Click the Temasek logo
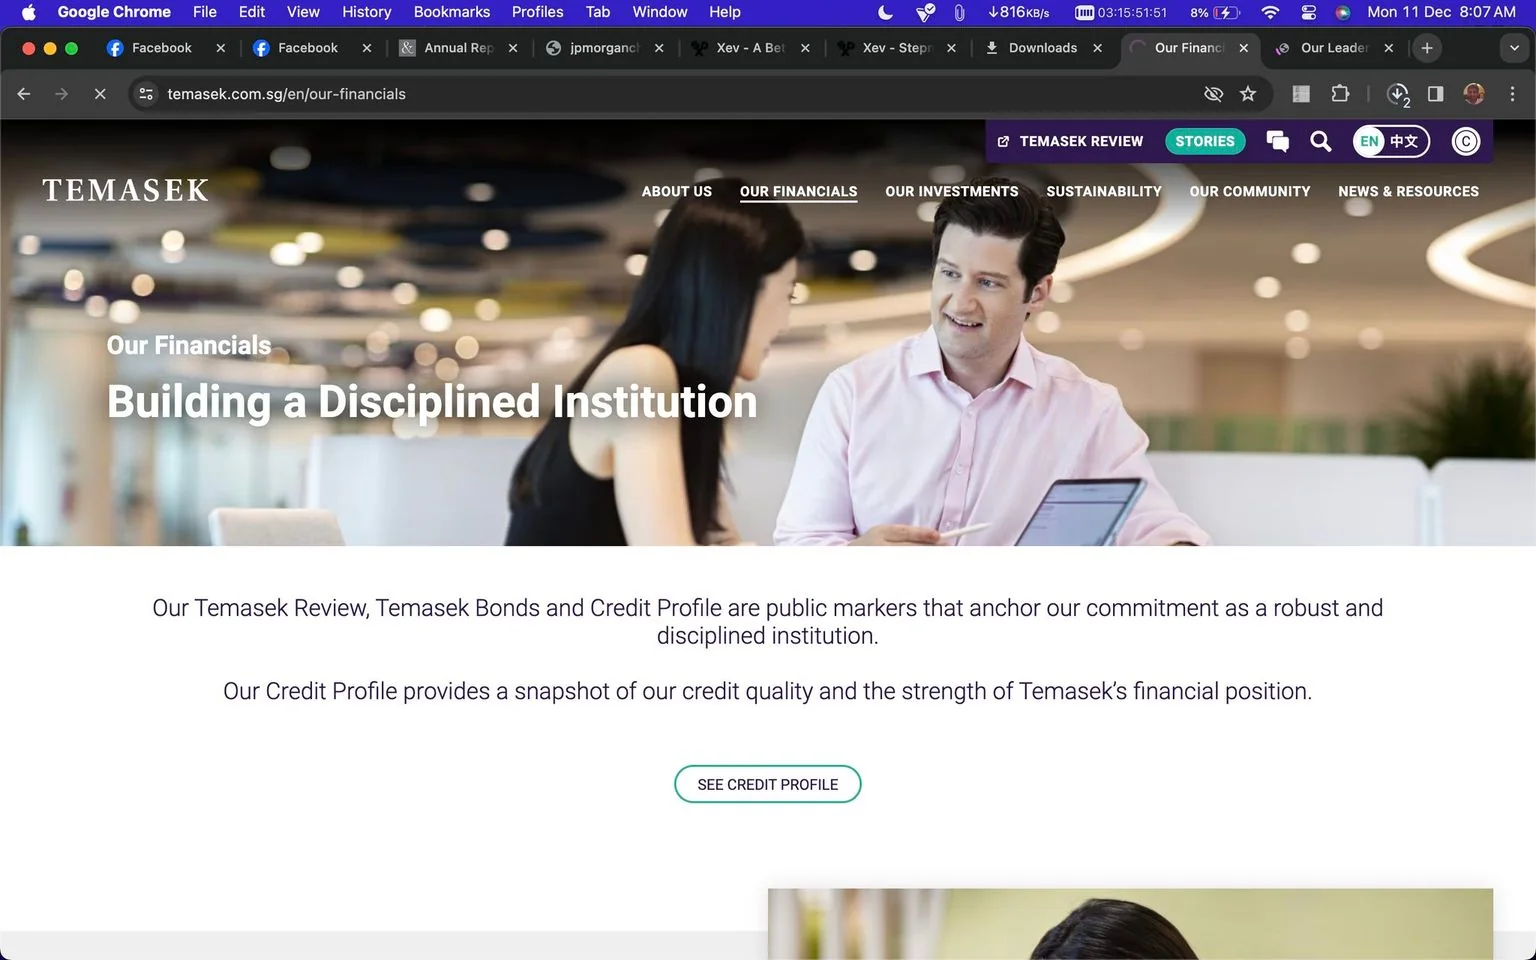This screenshot has height=960, width=1536. (126, 190)
